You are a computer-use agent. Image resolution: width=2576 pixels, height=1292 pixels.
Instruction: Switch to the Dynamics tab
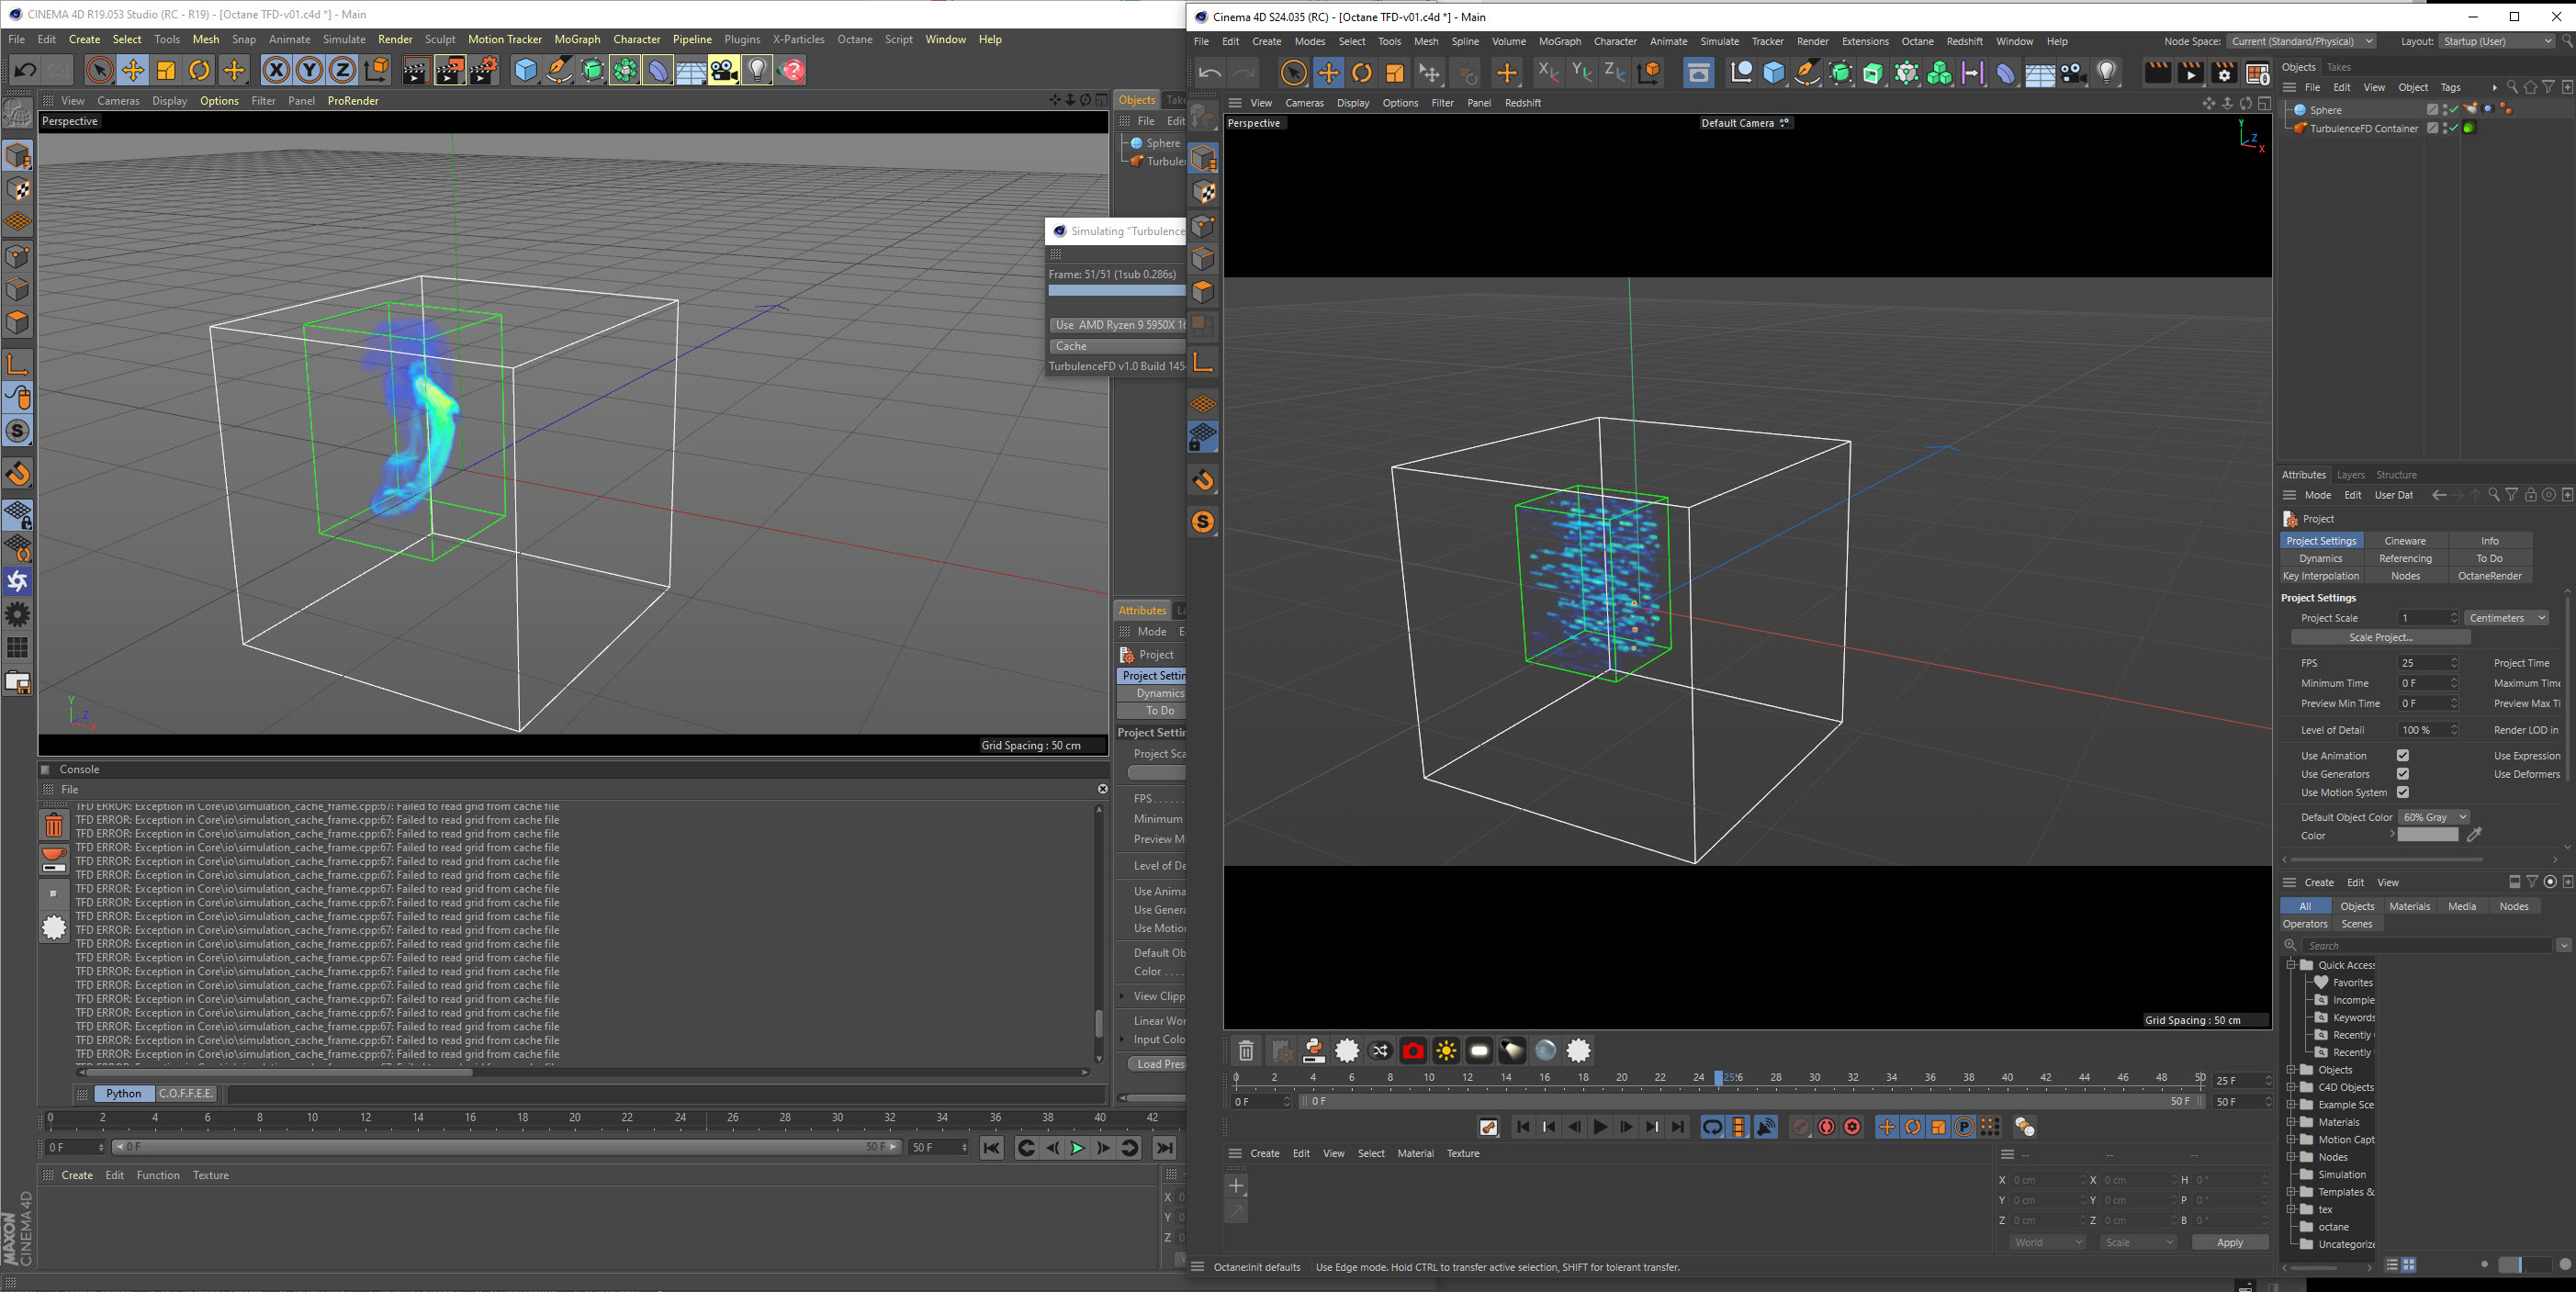[x=2320, y=558]
